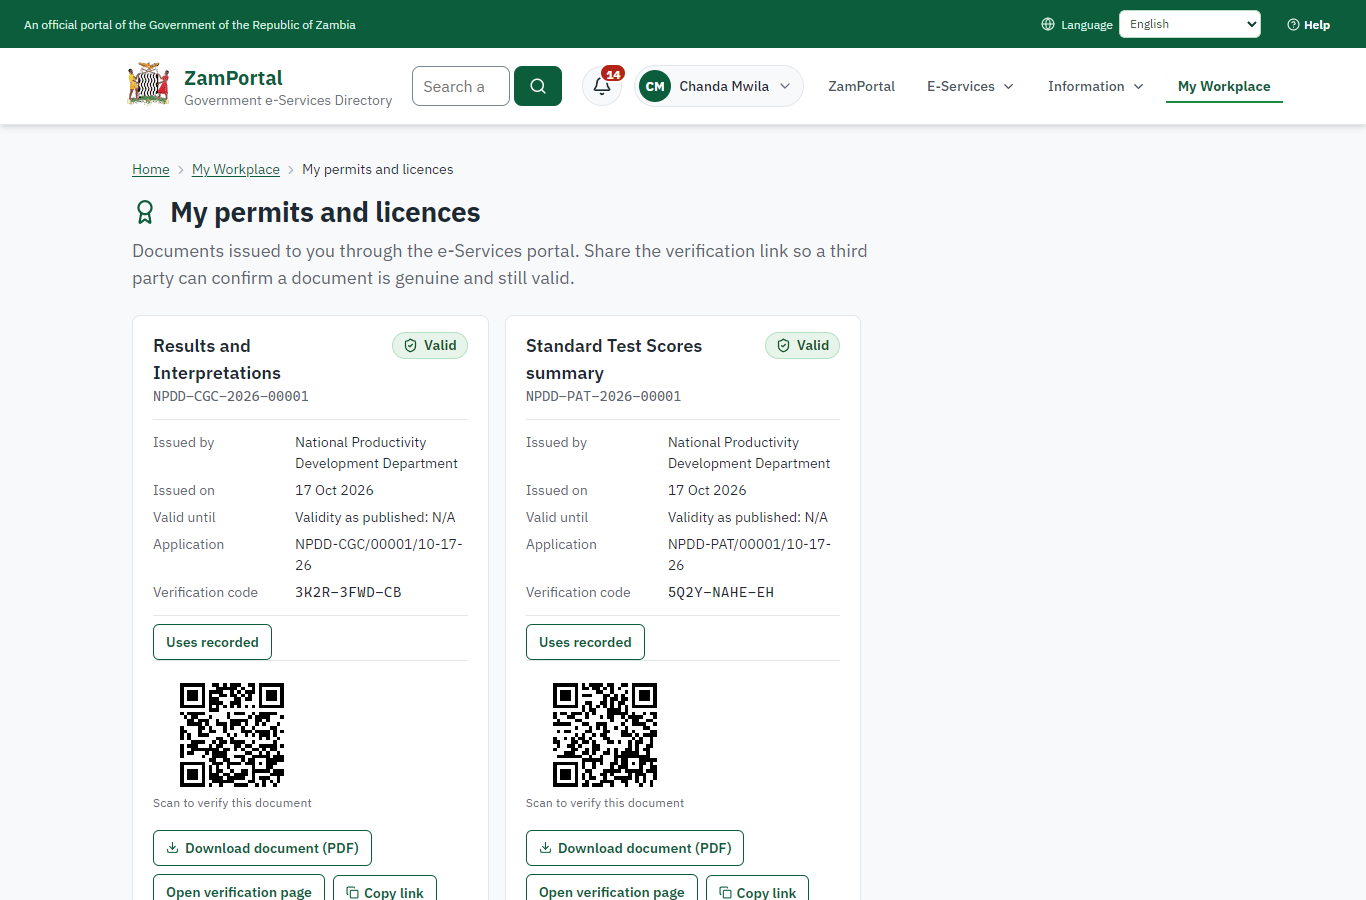Copy link for Standard Test Scores summary
The width and height of the screenshot is (1366, 900).
[757, 888]
